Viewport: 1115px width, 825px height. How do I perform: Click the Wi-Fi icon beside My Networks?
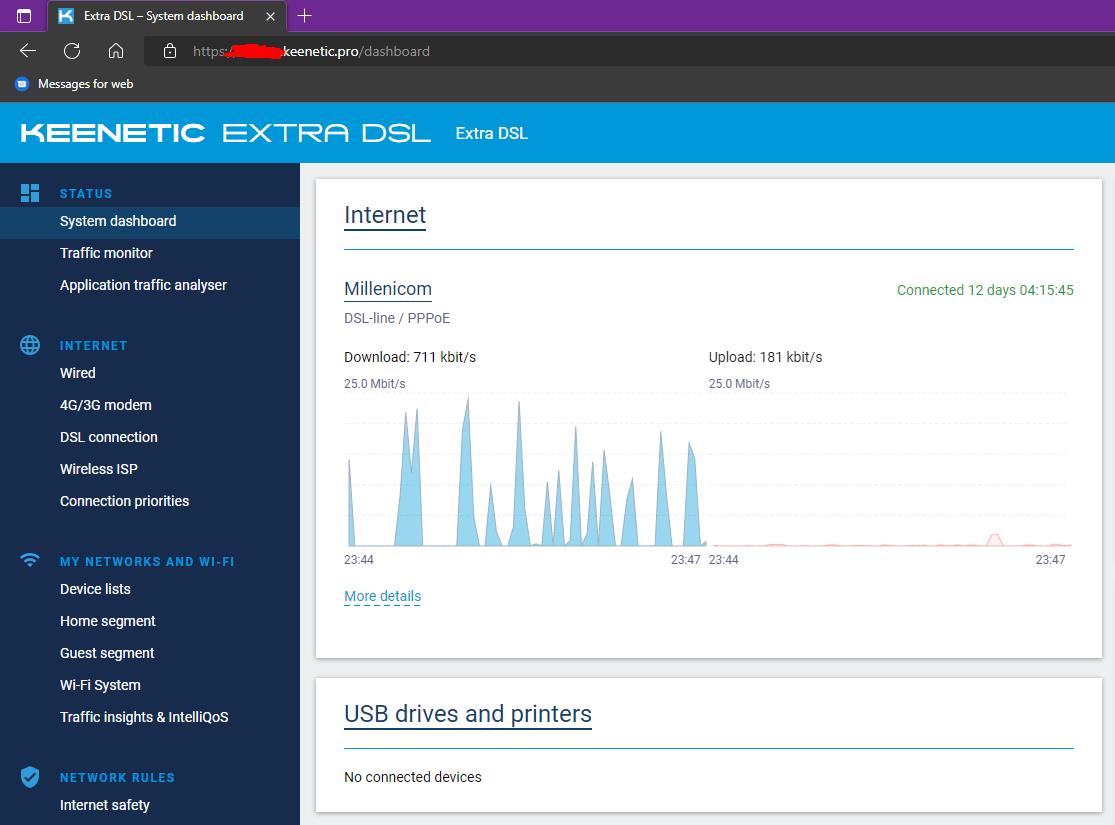[x=30, y=560]
